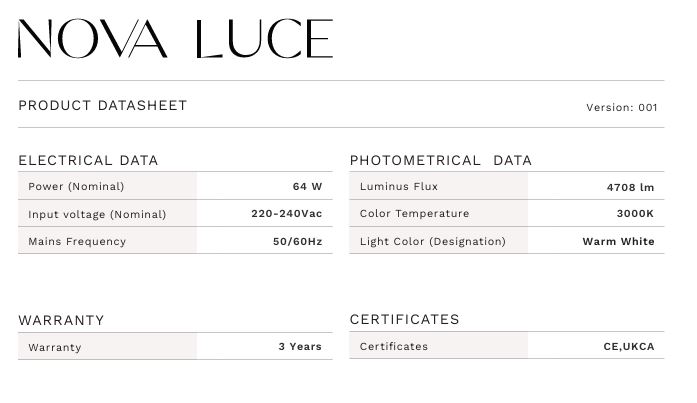
Task: Click the Input voltage (Nominal) label
Action: [97, 214]
